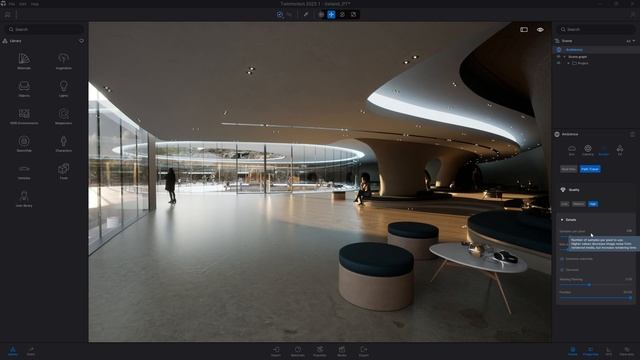
Task: Click the Export icon in bottom dock
Action: [x=363, y=351]
